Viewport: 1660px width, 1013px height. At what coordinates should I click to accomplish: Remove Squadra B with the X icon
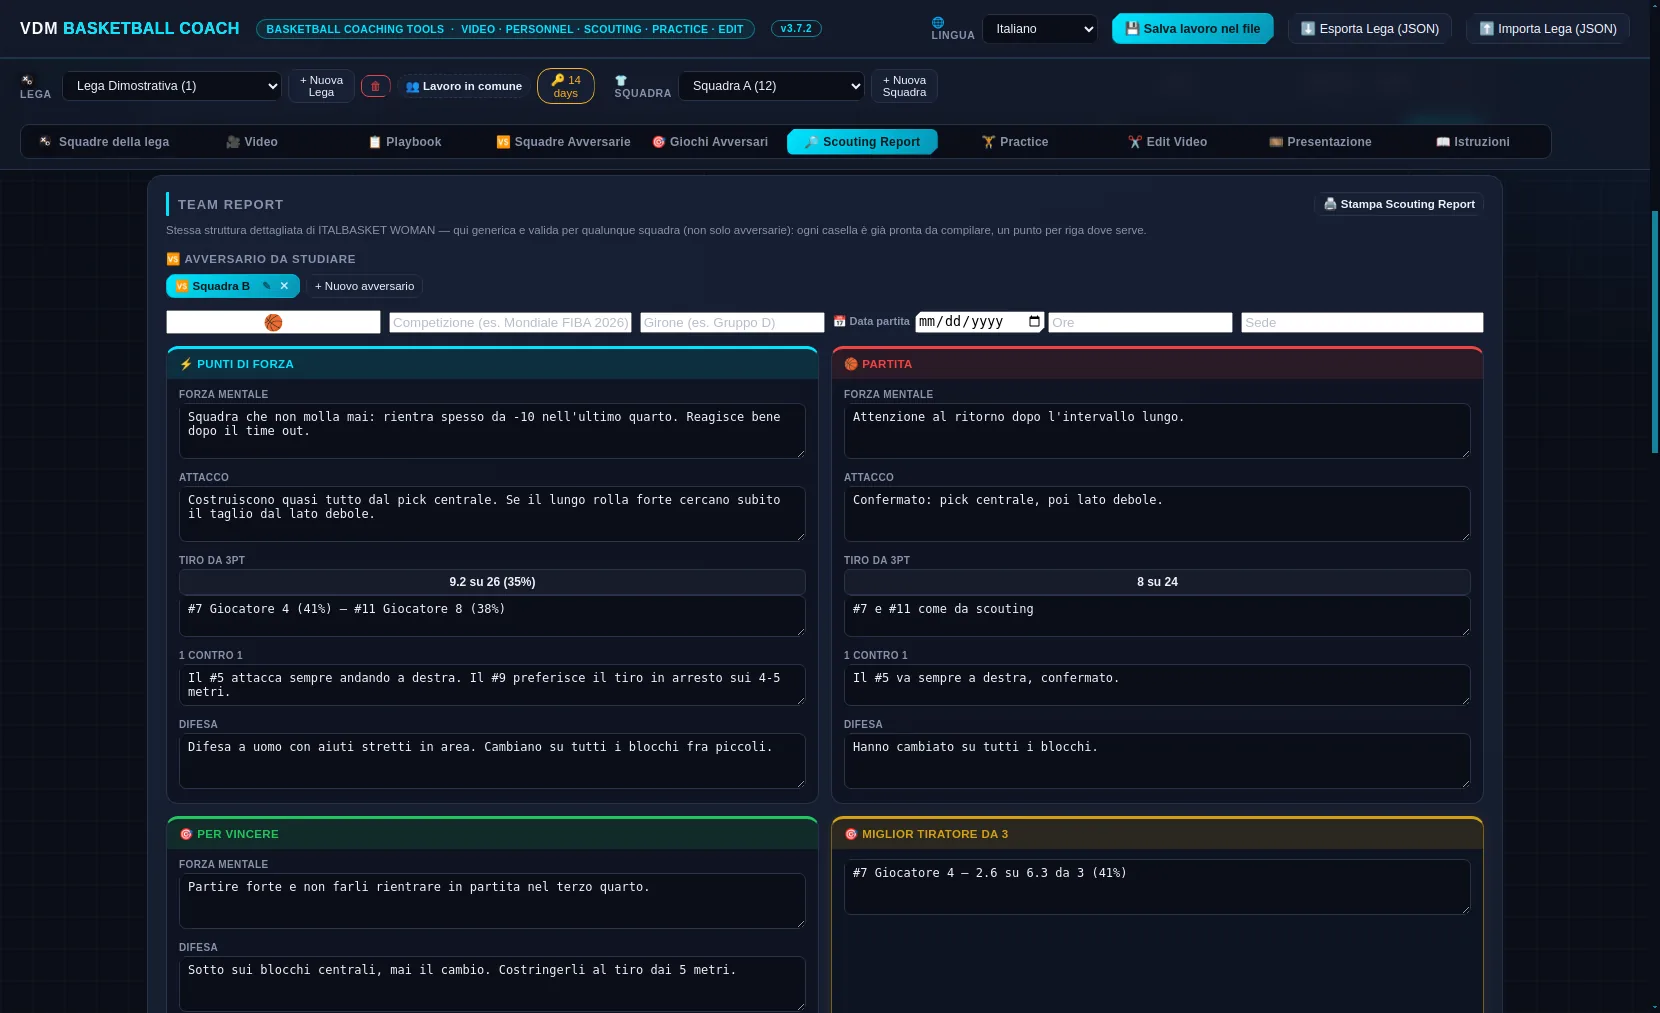pos(285,286)
